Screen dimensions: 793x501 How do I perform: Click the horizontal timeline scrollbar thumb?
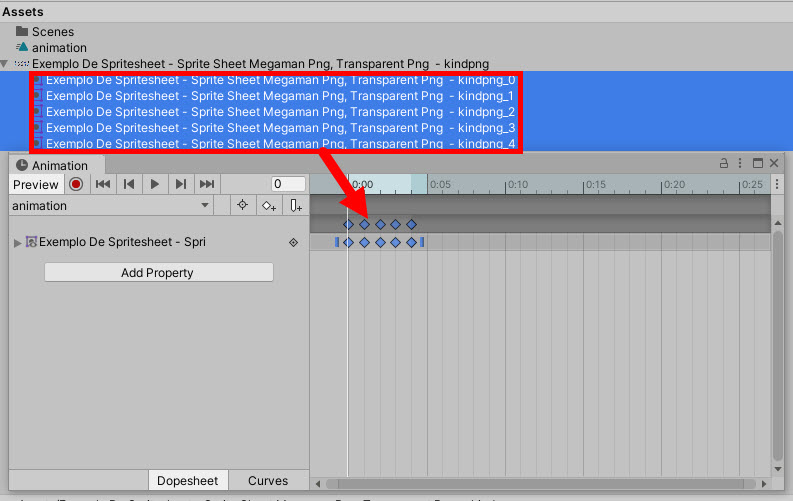541,484
